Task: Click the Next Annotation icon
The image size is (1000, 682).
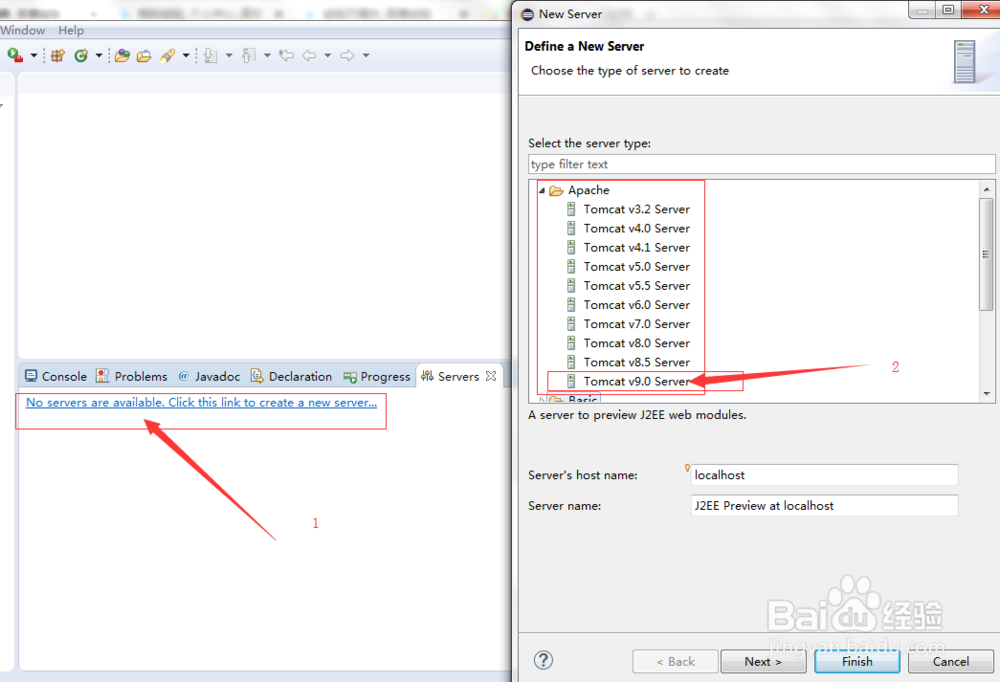Action: tap(210, 56)
